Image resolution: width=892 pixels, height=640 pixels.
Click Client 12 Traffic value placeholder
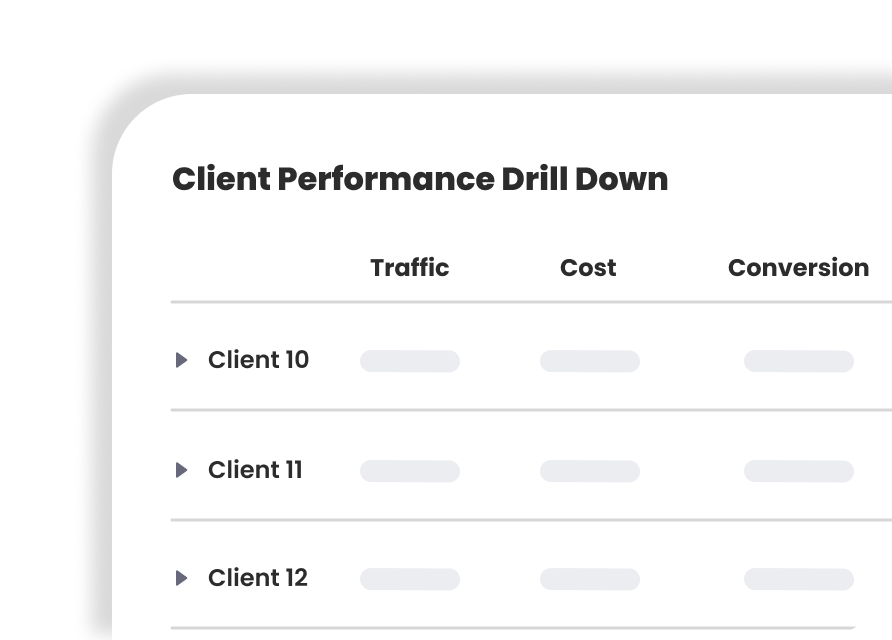point(410,579)
